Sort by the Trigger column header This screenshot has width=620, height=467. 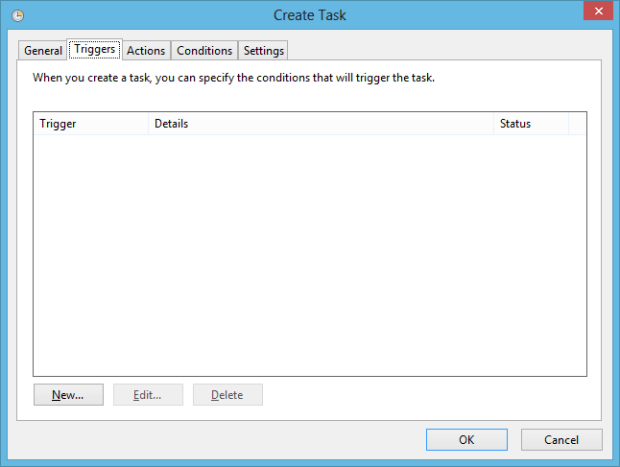91,123
